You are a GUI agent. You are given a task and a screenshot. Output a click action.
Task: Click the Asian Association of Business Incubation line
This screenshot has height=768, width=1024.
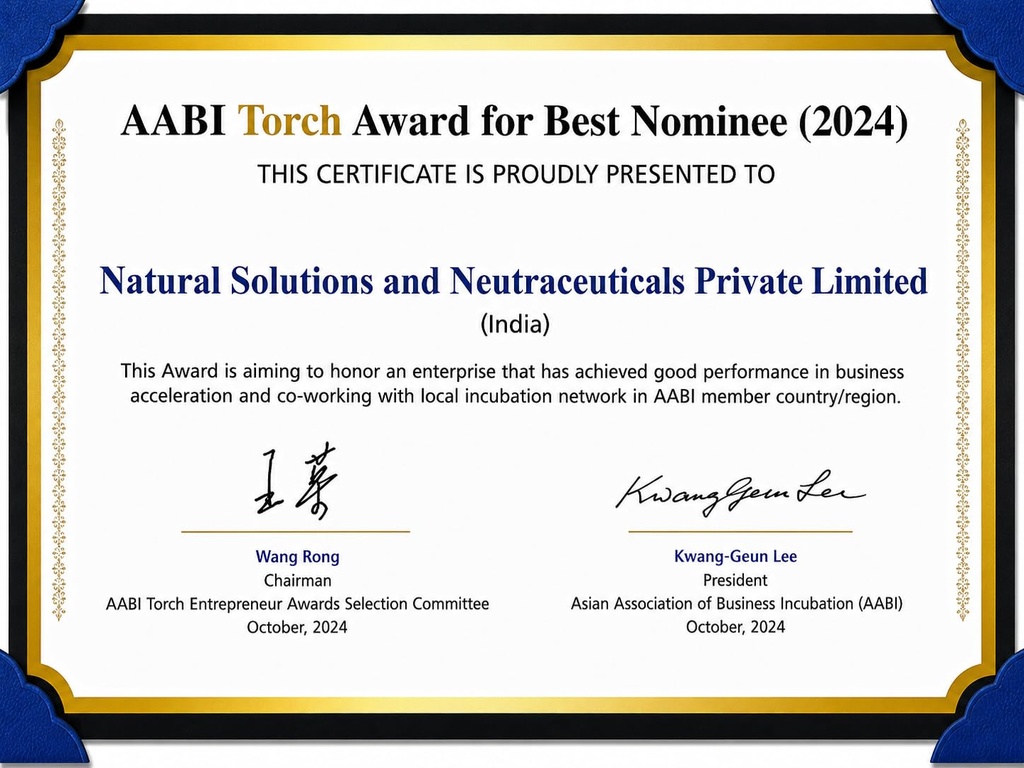(x=737, y=603)
